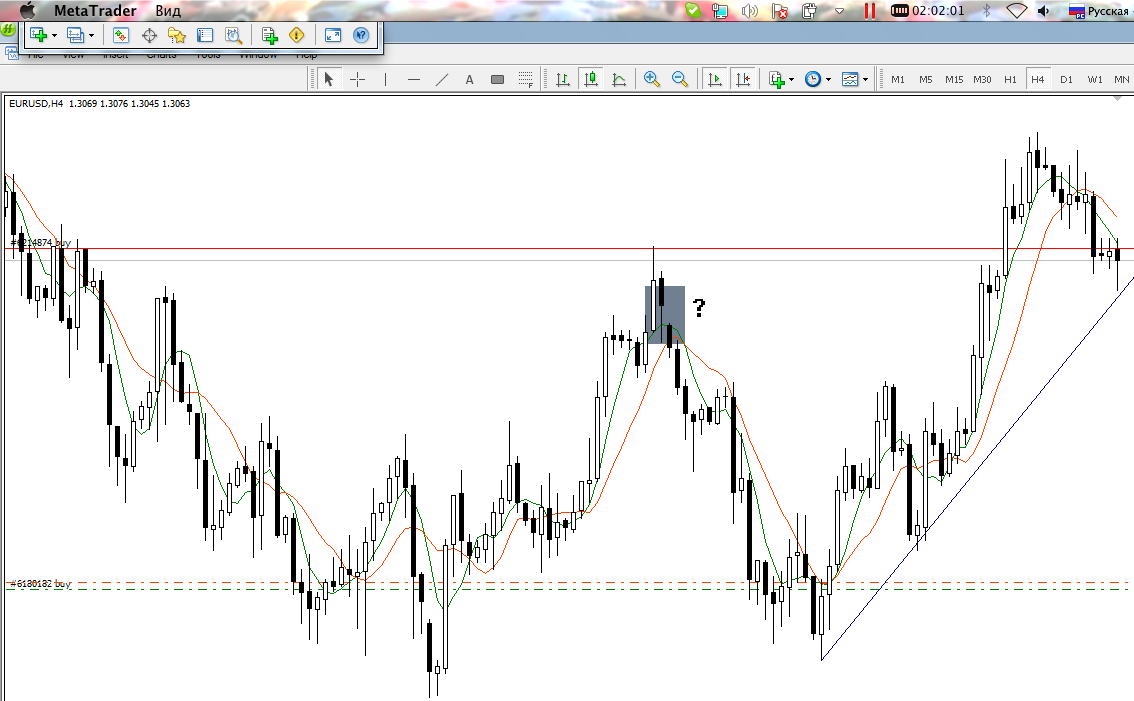Expand the New Chart dropdown arrow
Image resolution: width=1134 pixels, height=701 pixels.
point(54,35)
